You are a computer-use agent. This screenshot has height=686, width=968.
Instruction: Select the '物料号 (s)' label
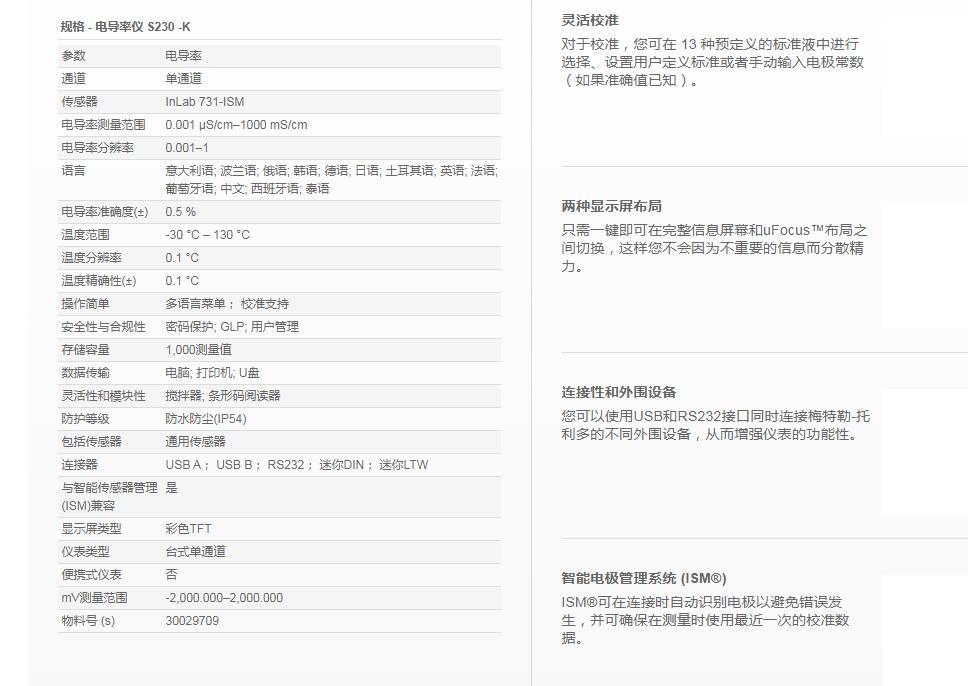tap(88, 621)
